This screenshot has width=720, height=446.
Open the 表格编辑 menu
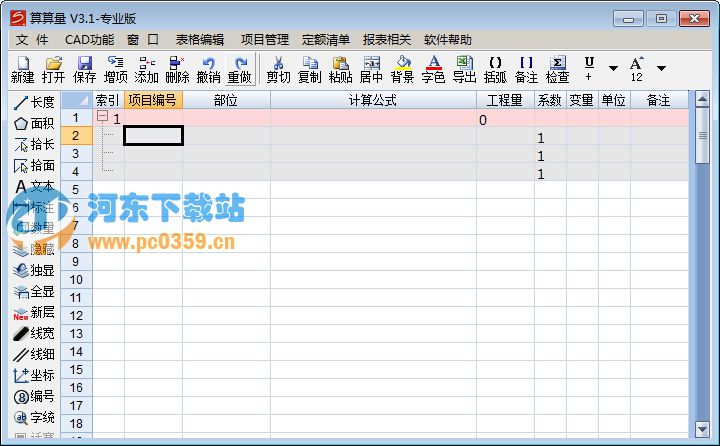point(200,40)
